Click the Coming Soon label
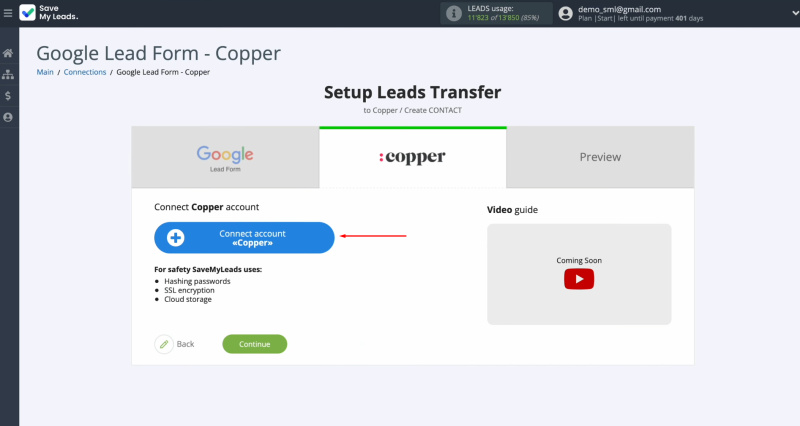 [579, 260]
